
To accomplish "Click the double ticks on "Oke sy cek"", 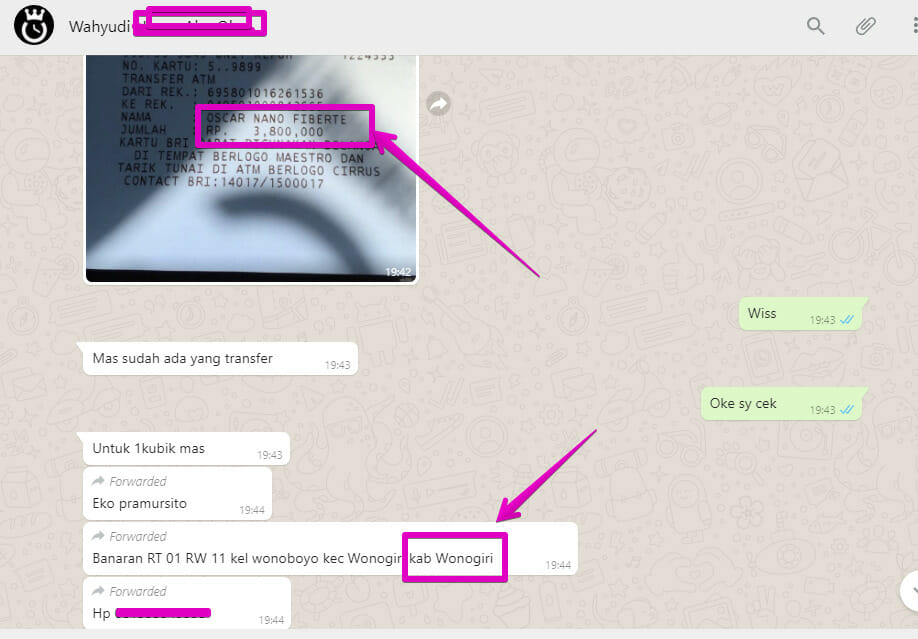I will (846, 410).
